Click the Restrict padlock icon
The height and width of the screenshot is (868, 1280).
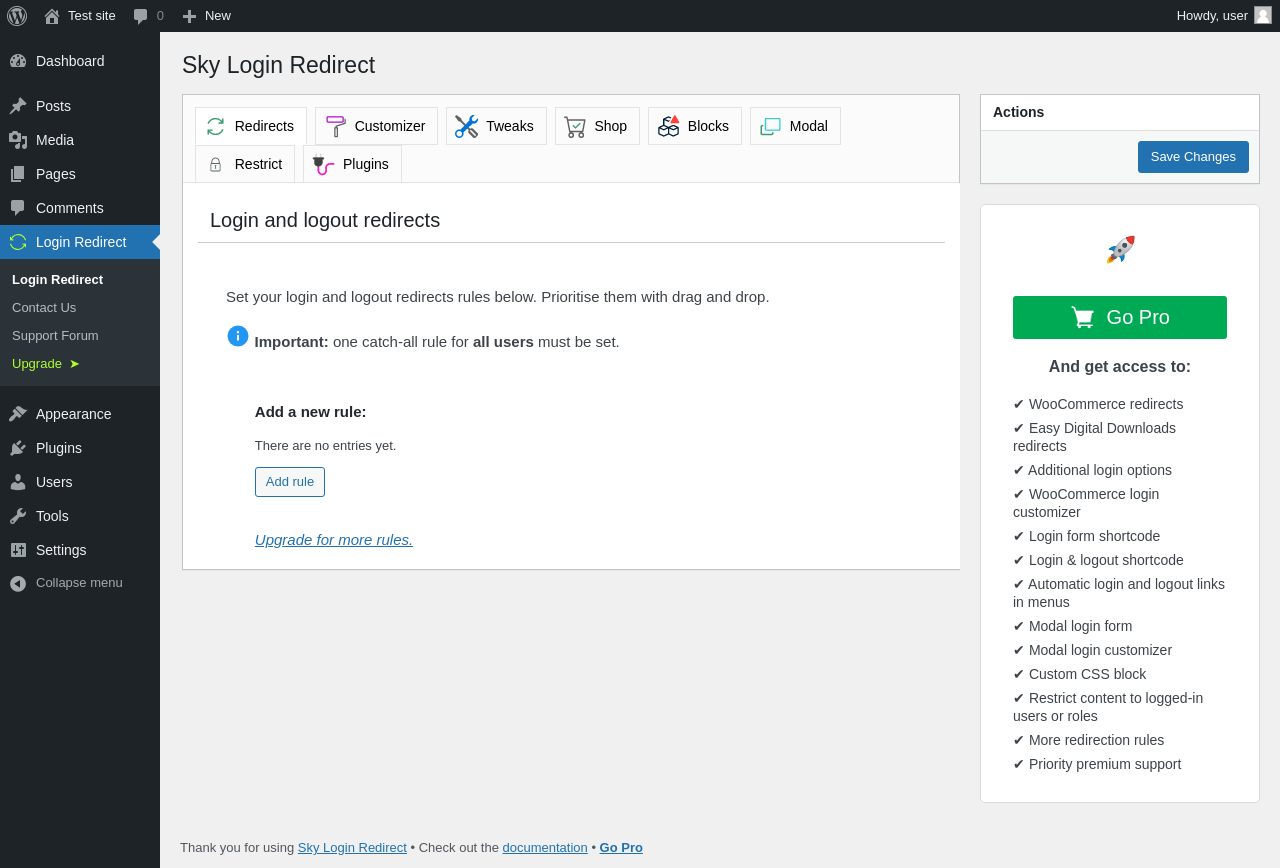pos(215,164)
